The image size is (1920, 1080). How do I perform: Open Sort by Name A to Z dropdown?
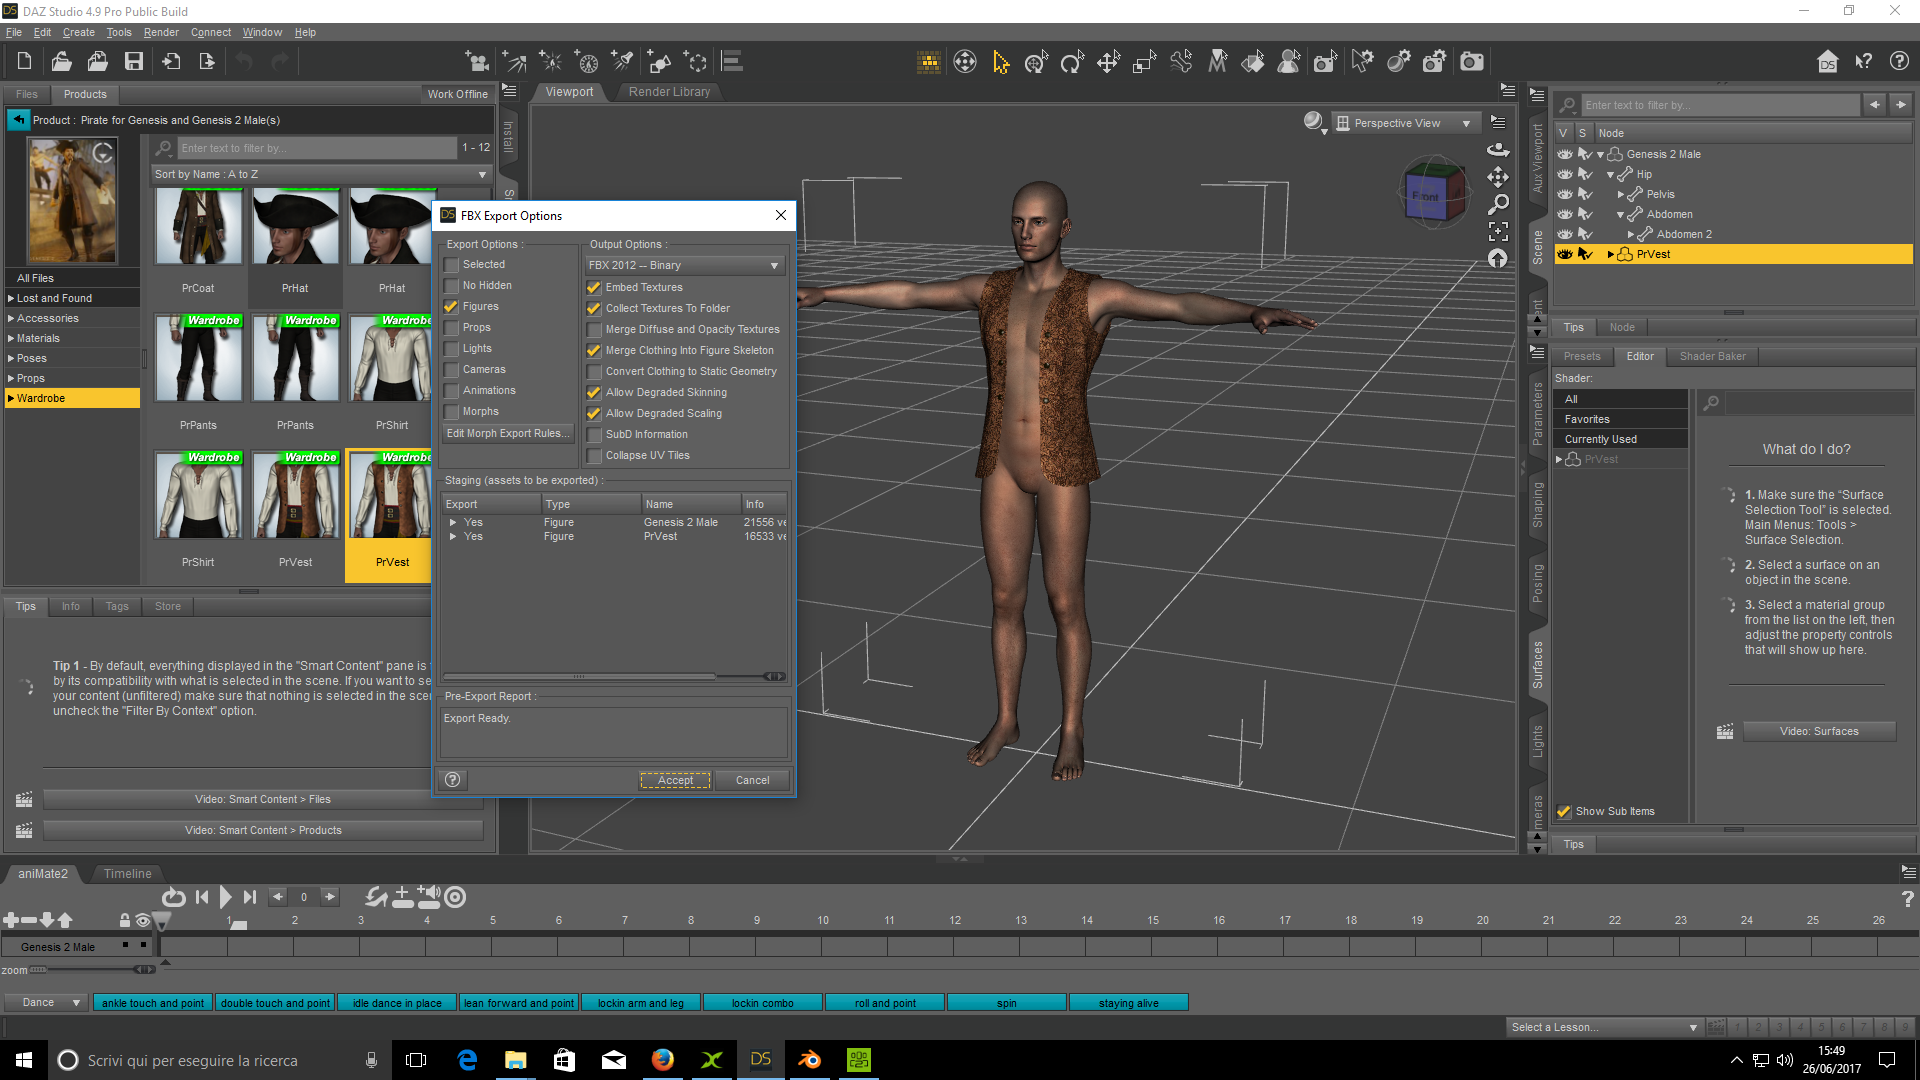click(x=320, y=174)
